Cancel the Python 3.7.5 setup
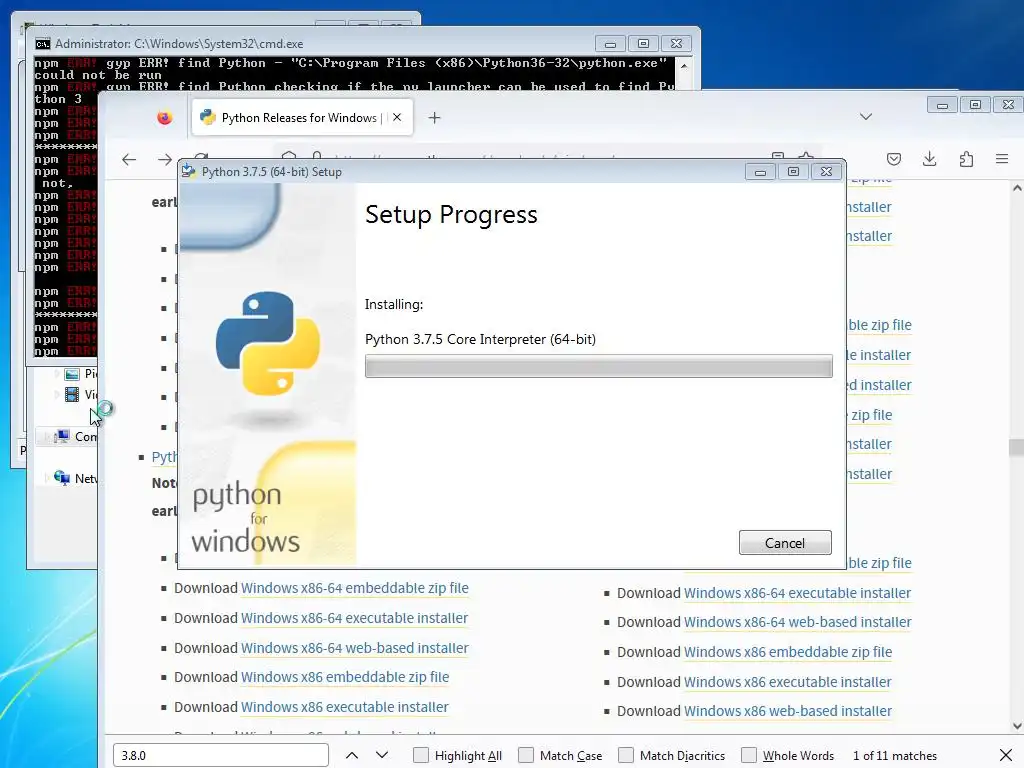Viewport: 1024px width, 768px height. tap(785, 543)
